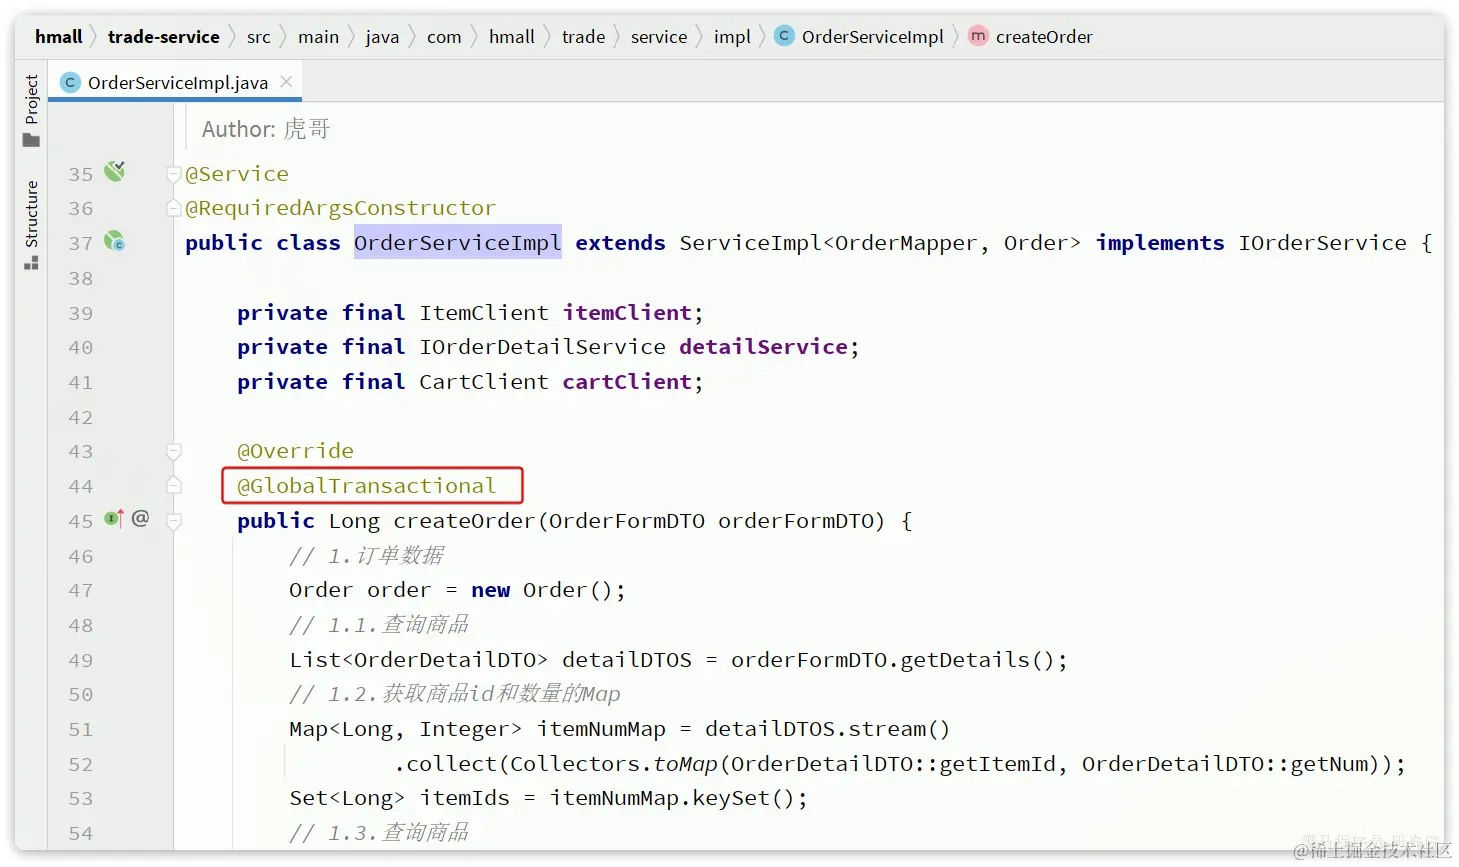Click getDetails() call on line 49
Image resolution: width=1459 pixels, height=867 pixels.
[x=978, y=660]
